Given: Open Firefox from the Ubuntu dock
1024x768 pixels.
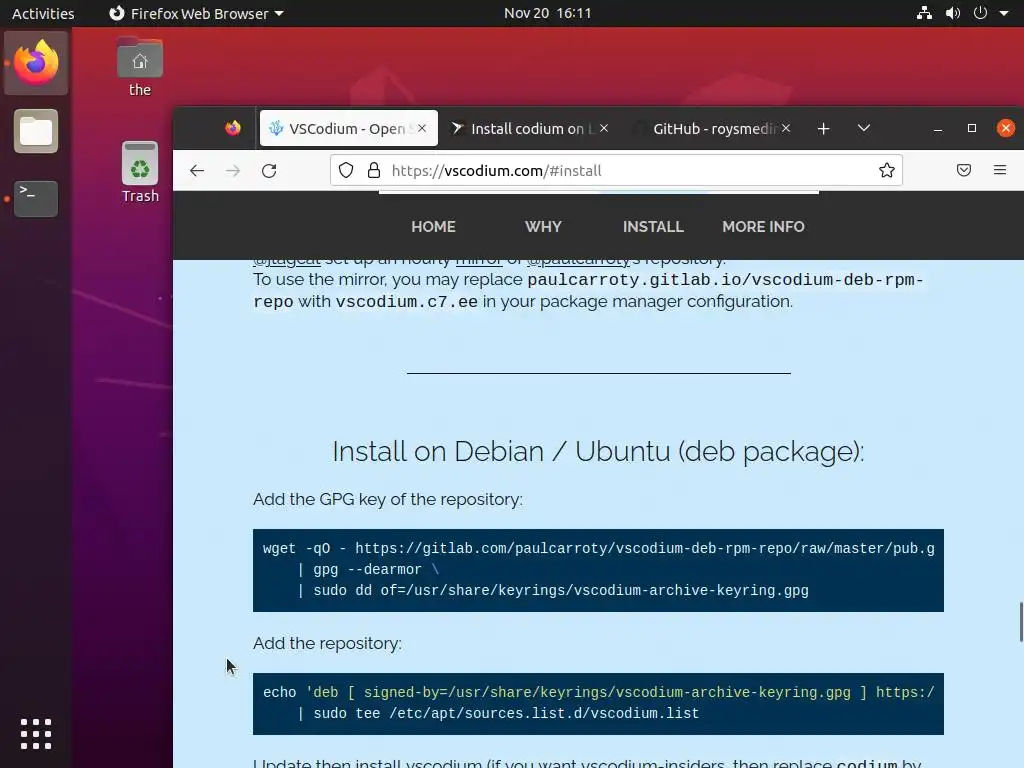Looking at the screenshot, I should pos(36,63).
